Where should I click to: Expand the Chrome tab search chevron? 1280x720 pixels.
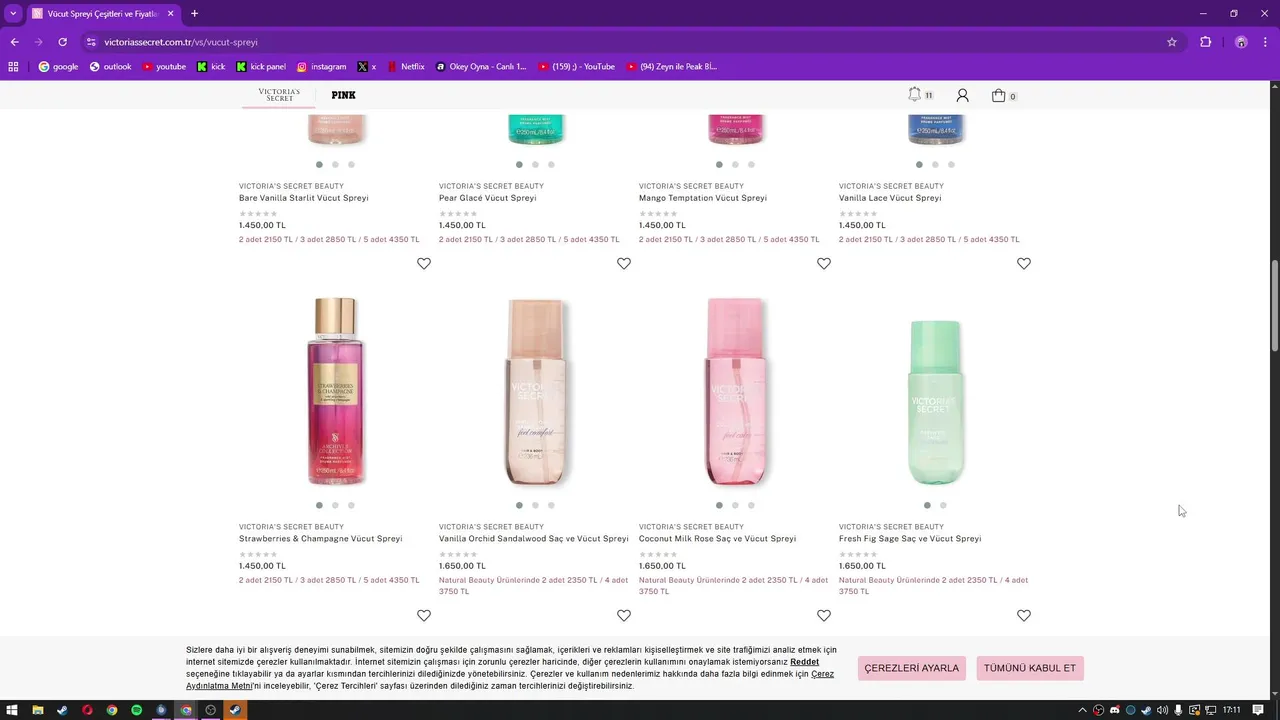(x=13, y=14)
